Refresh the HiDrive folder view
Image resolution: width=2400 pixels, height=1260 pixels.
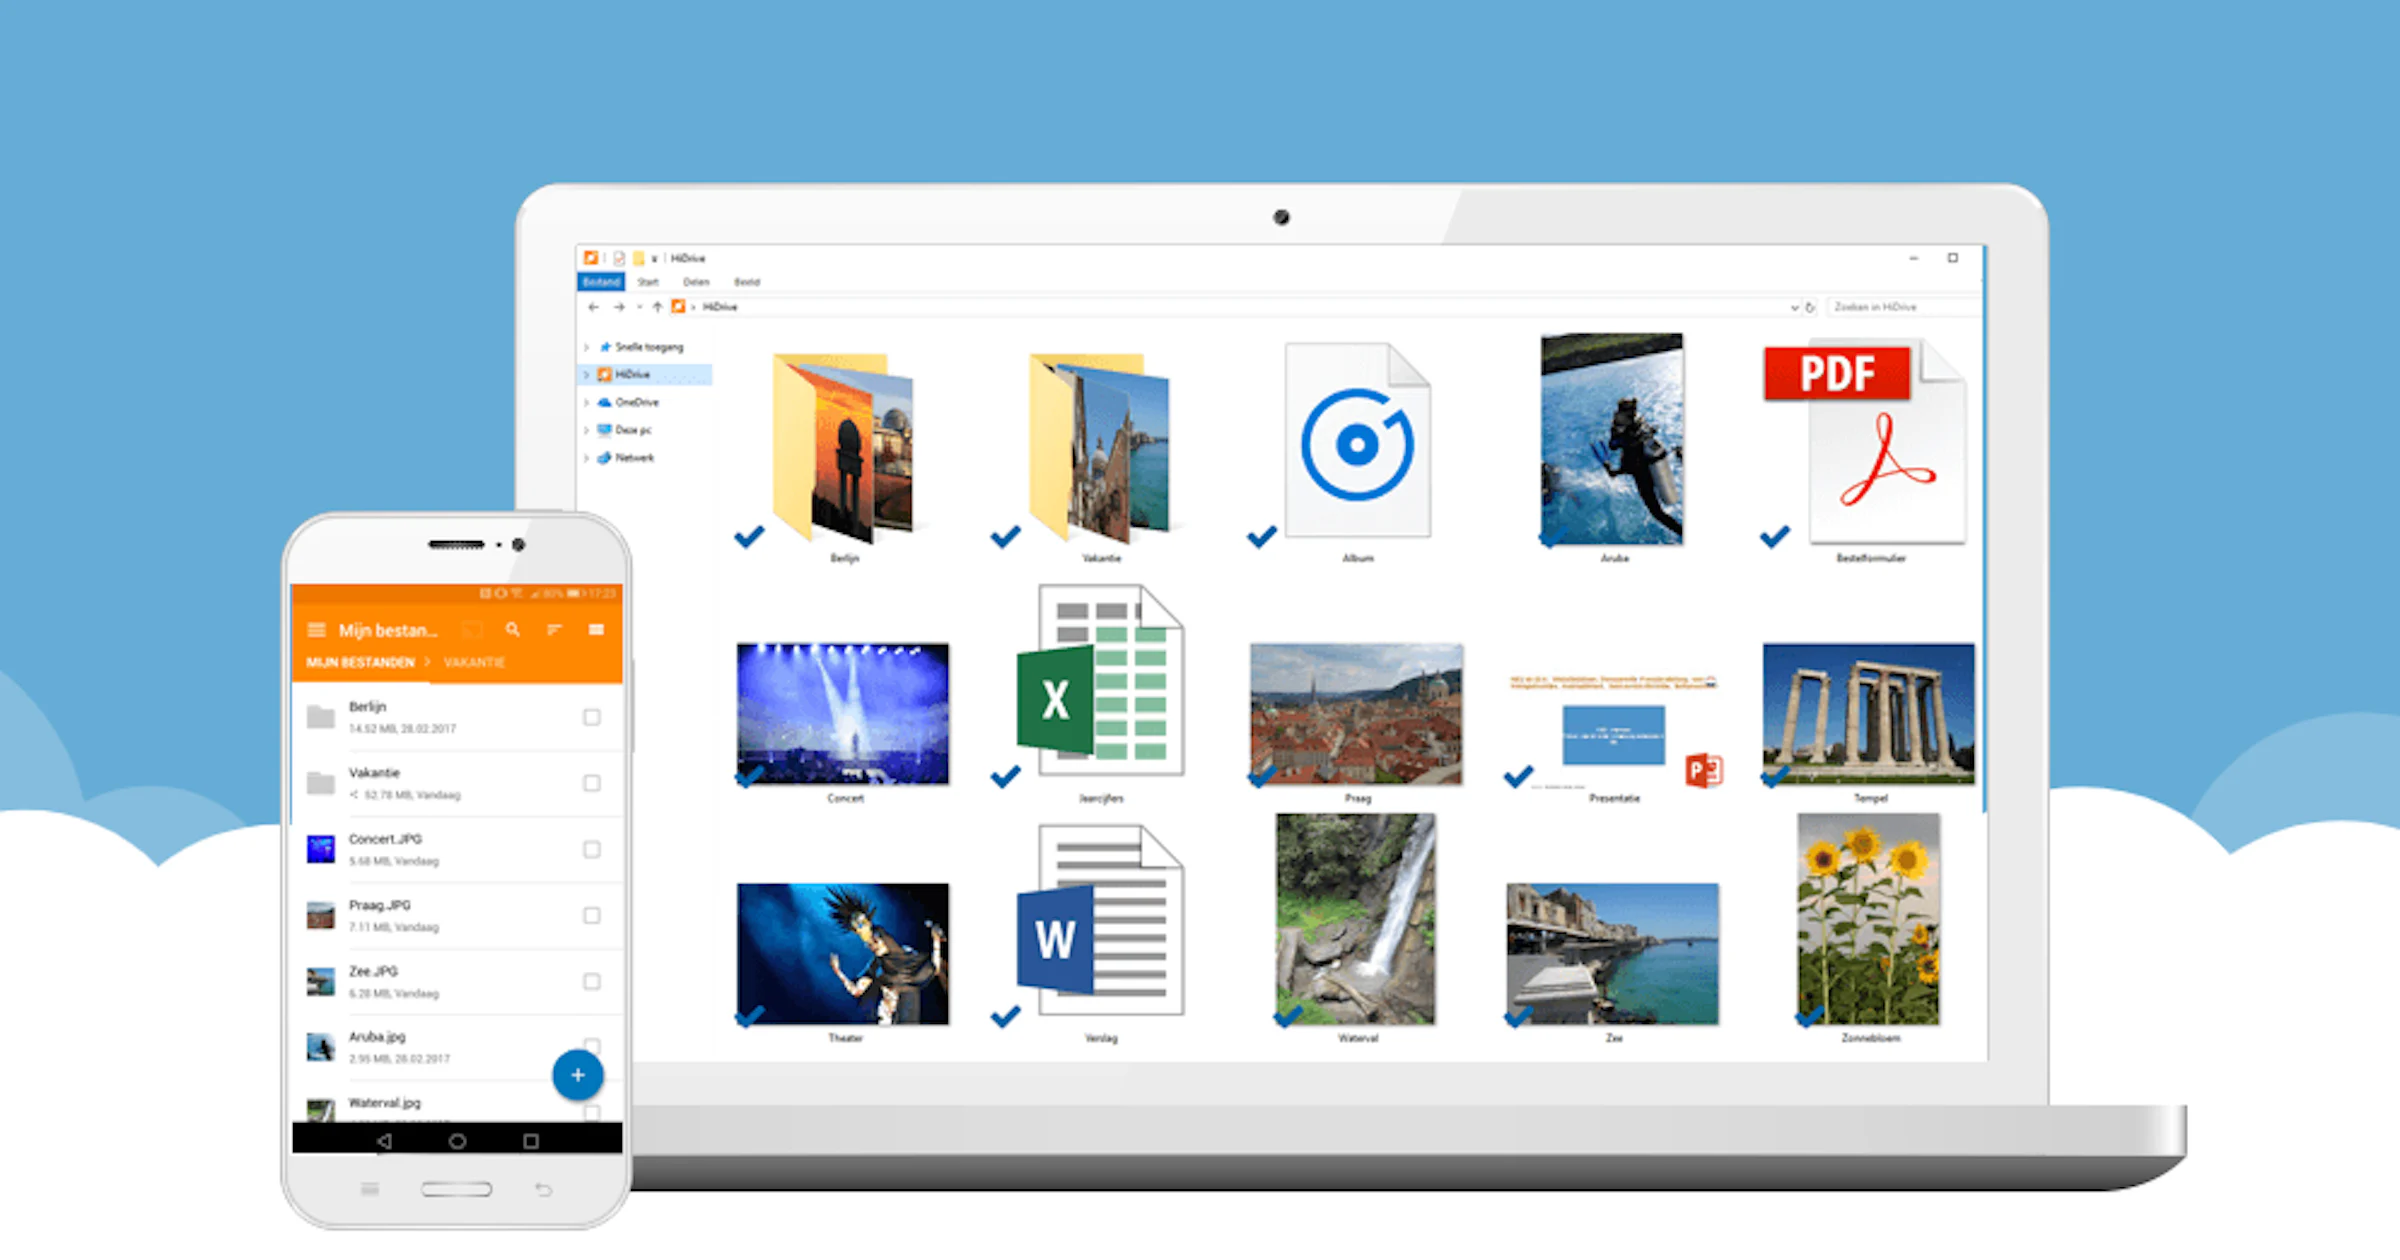tap(1810, 308)
